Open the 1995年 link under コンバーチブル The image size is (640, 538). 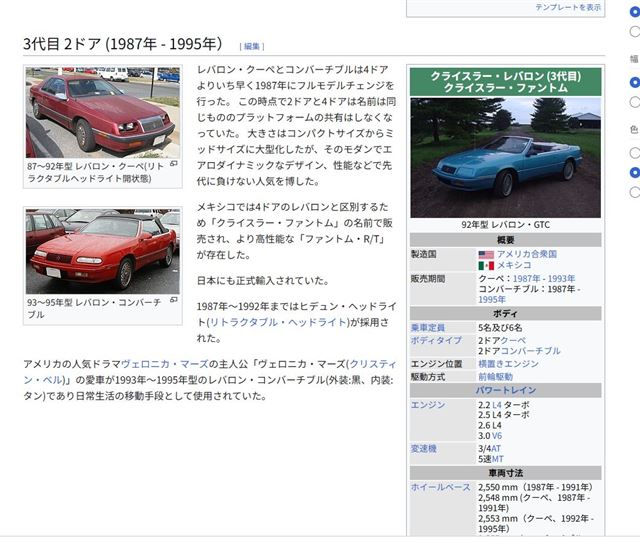tap(492, 299)
